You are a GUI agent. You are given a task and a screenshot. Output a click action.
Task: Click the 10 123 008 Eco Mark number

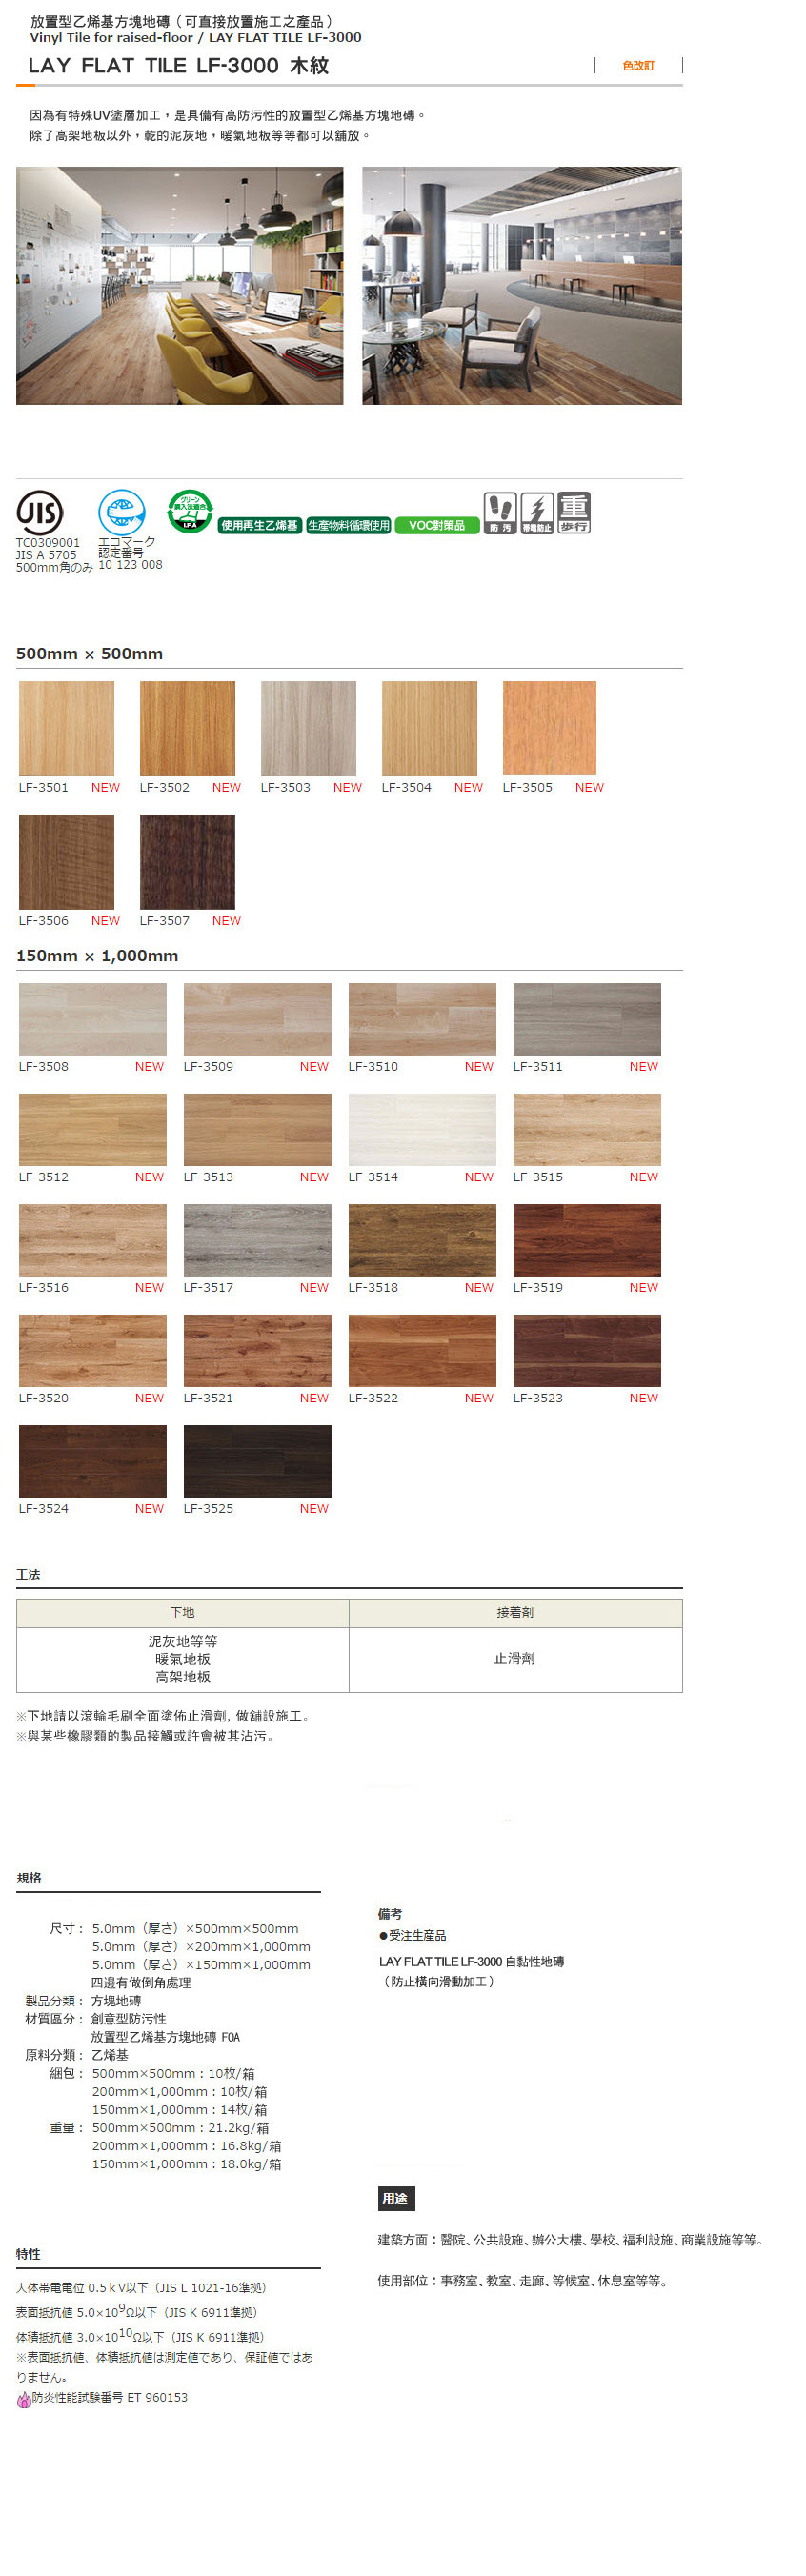130,565
